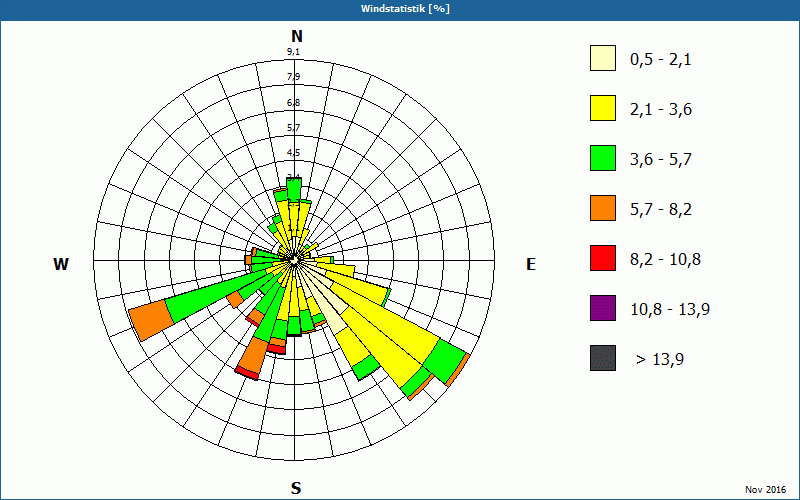Click the E compass label

point(531,264)
